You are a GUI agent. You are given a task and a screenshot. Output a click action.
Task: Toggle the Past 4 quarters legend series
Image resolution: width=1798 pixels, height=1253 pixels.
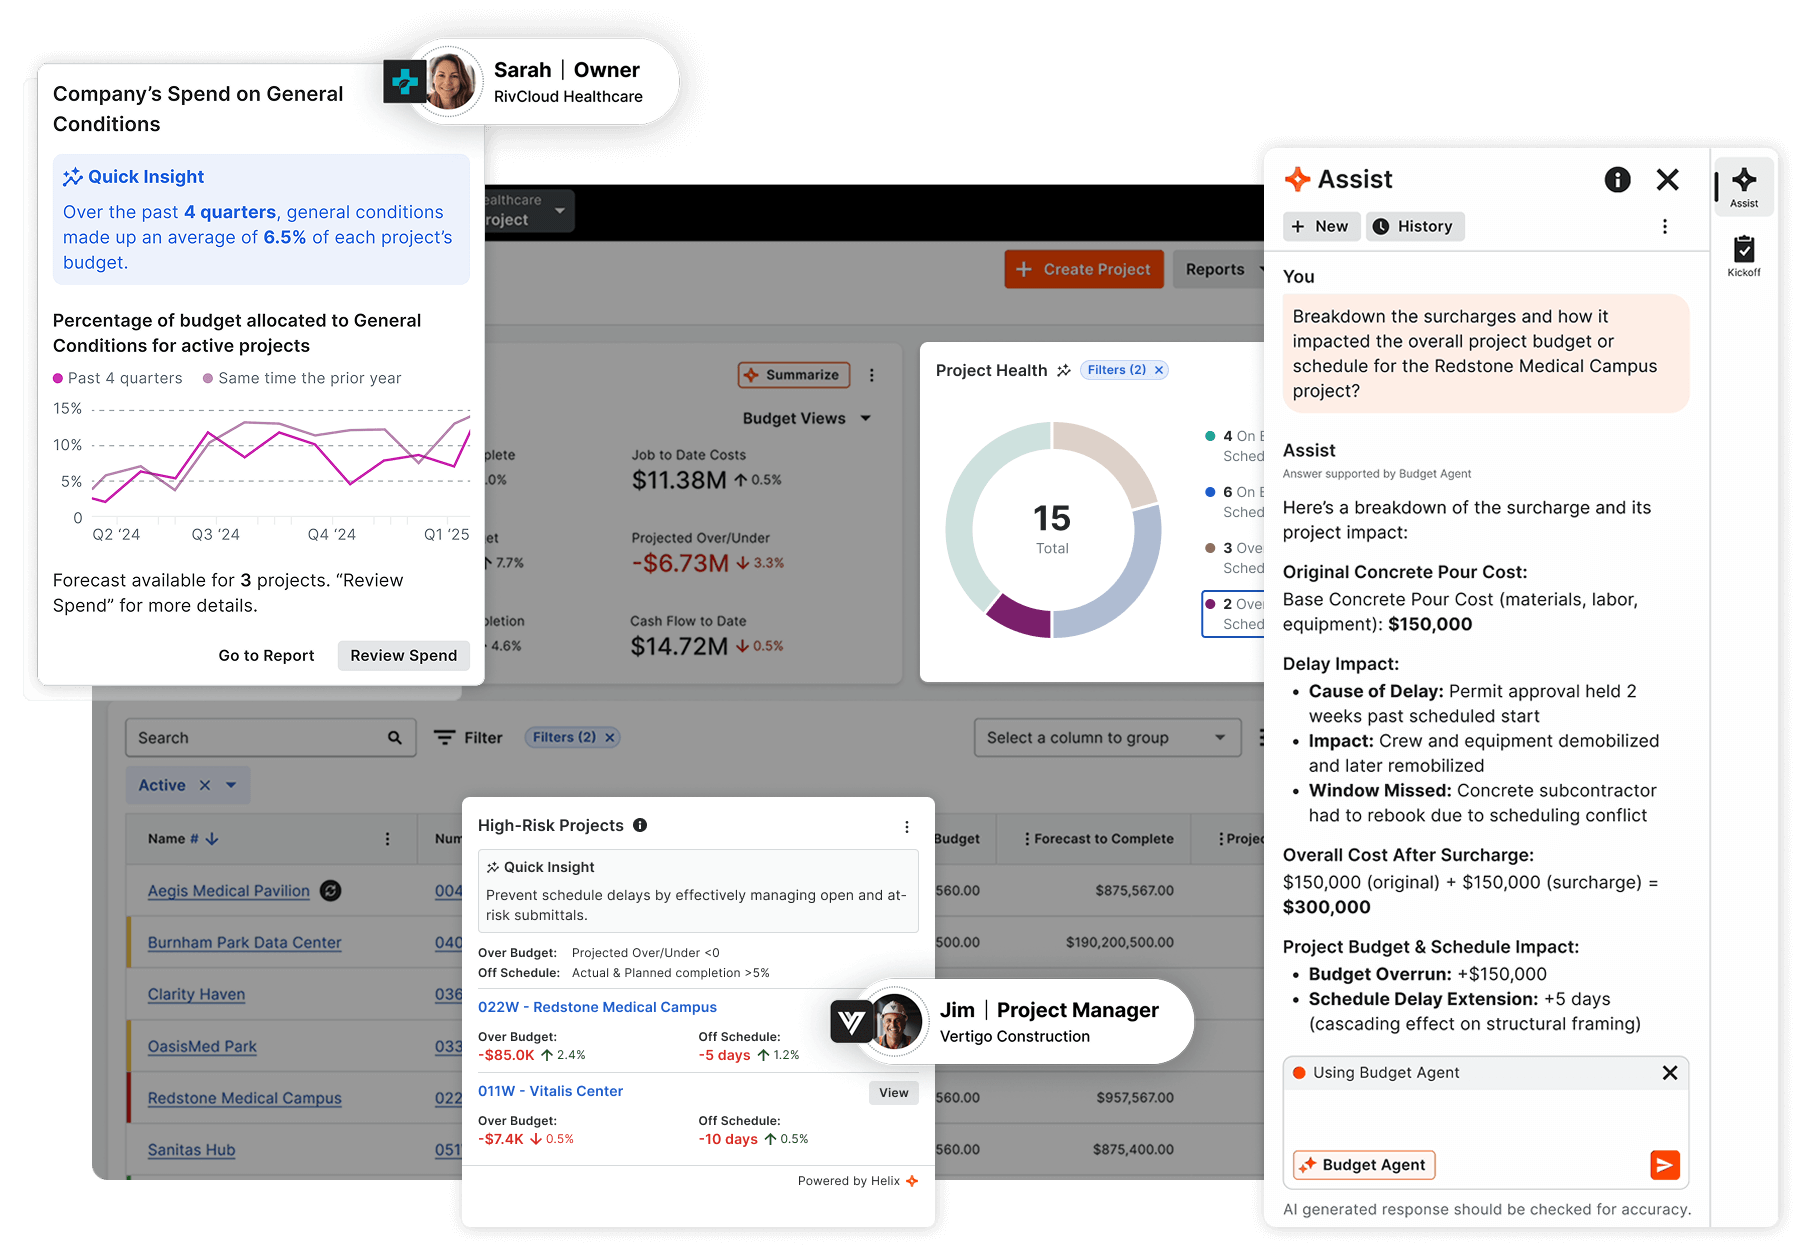118,378
